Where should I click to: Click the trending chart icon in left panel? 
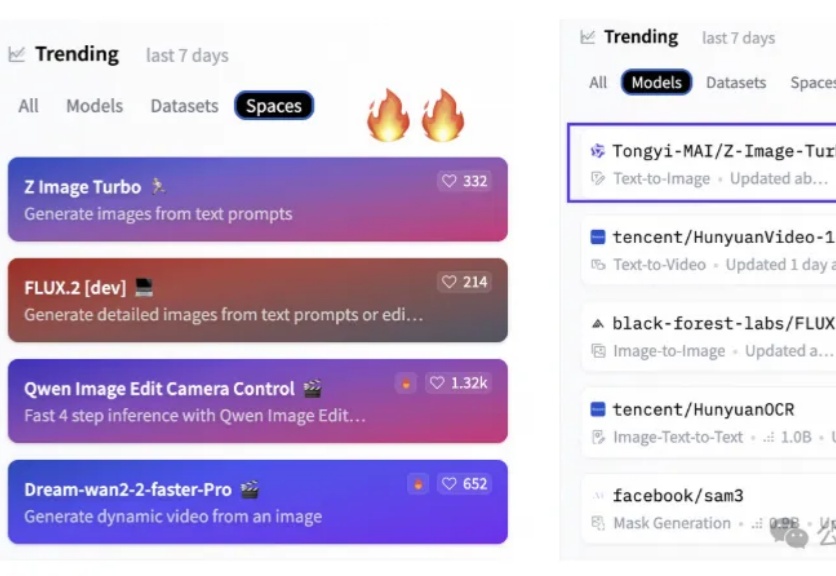point(17,54)
